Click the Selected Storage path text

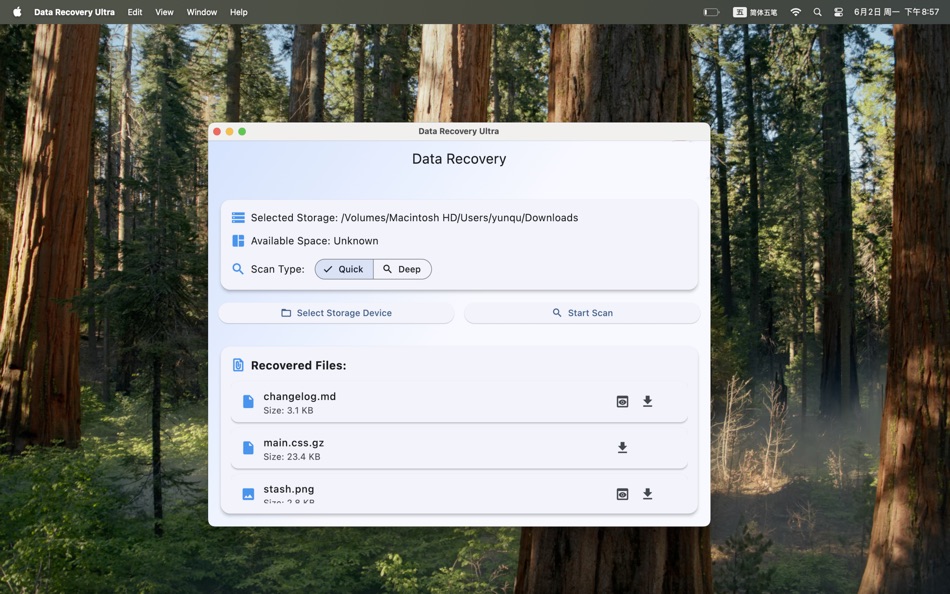point(414,218)
